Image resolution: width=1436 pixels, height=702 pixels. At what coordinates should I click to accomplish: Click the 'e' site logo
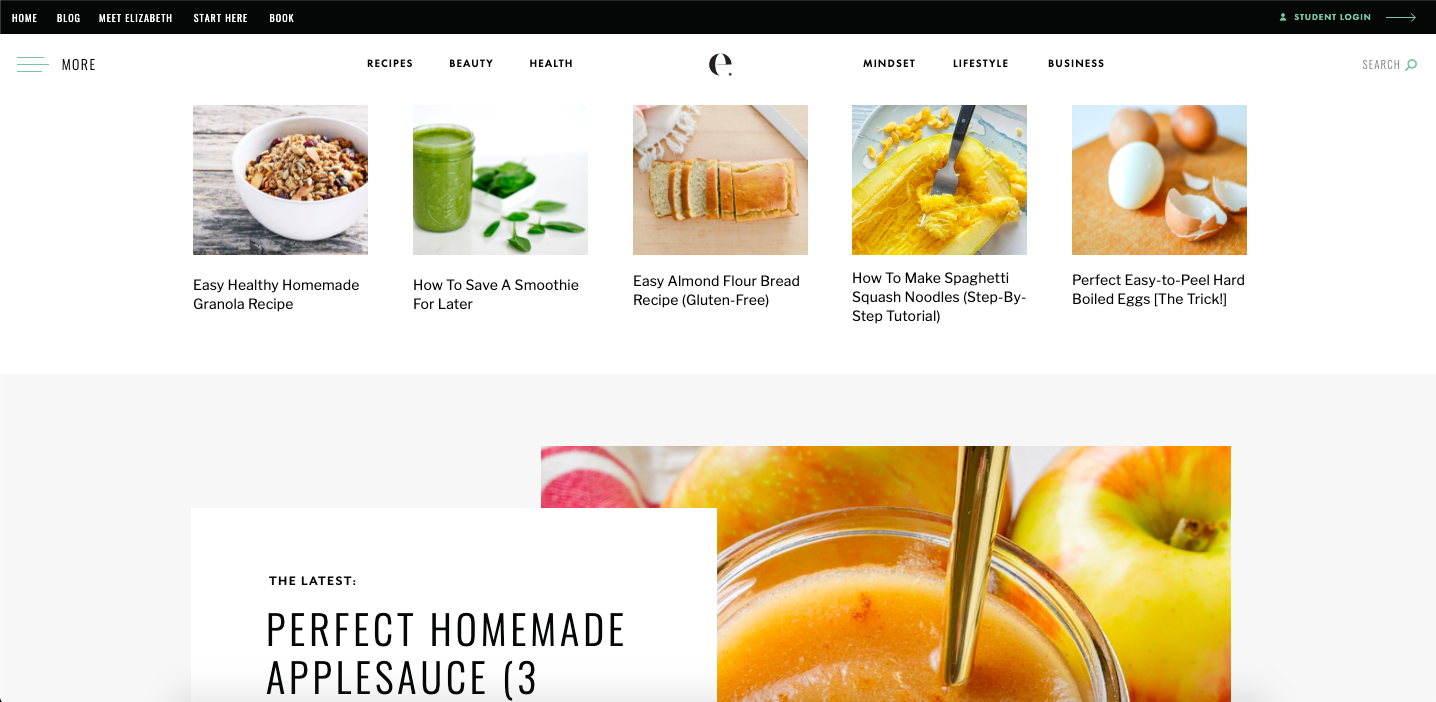tap(720, 64)
